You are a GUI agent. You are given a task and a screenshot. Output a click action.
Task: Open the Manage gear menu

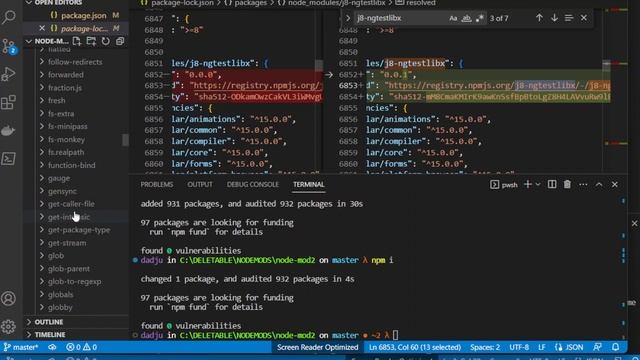pyautogui.click(x=9, y=327)
